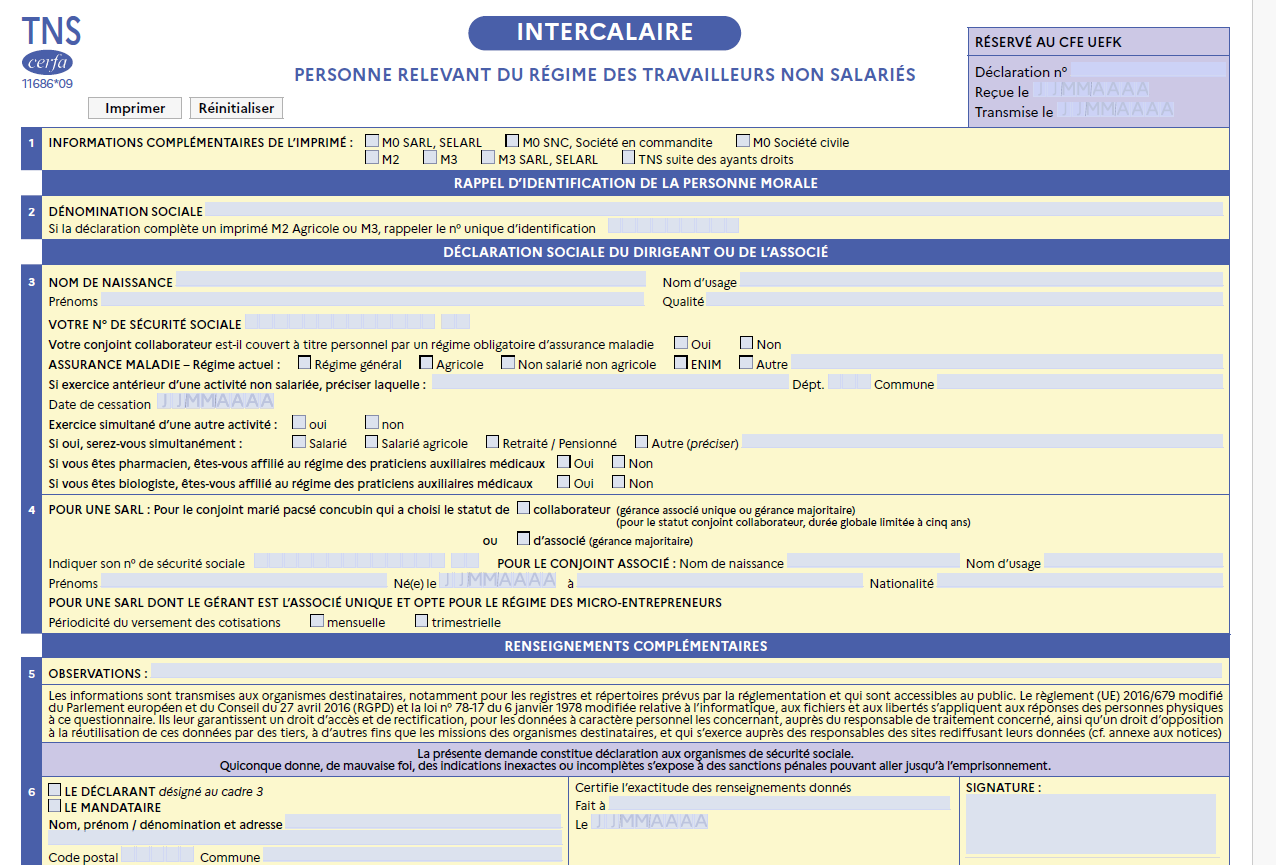Click the conjoint associé Nom de naissance field
The width and height of the screenshot is (1276, 865).
[873, 562]
